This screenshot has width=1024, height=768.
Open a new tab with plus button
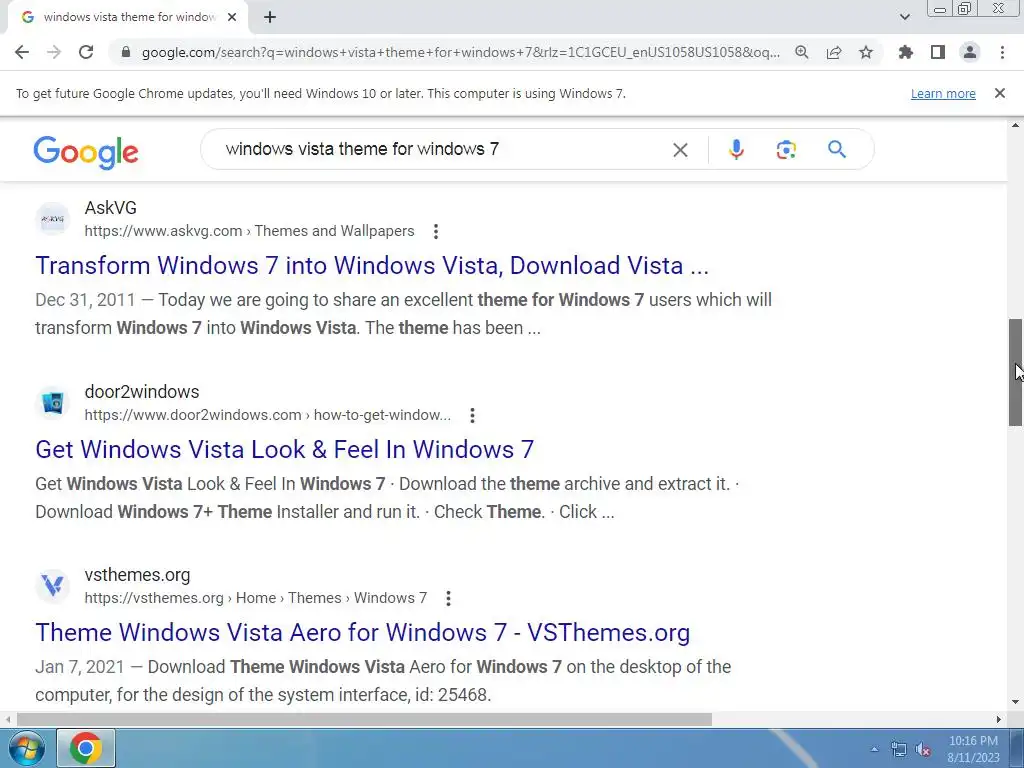tap(270, 17)
